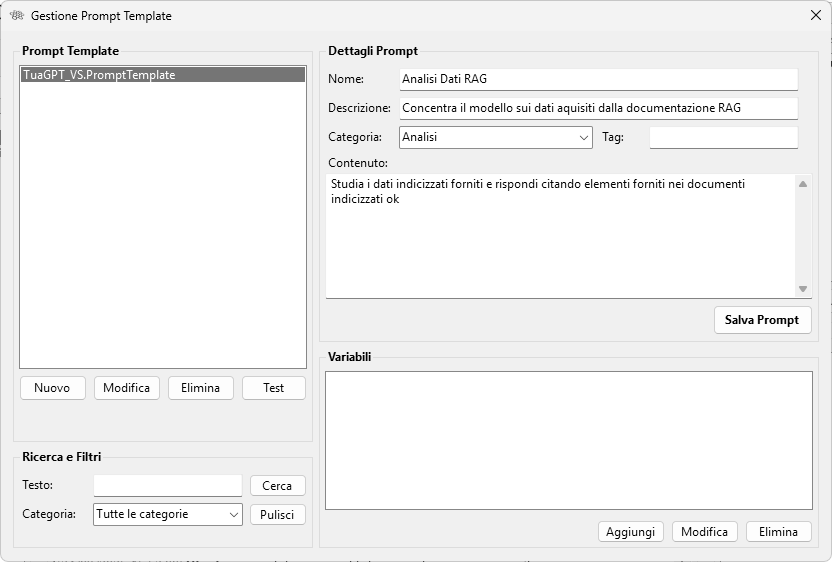832x562 pixels.
Task: Open the Categoria dropdown set to Analisi
Action: (x=496, y=137)
